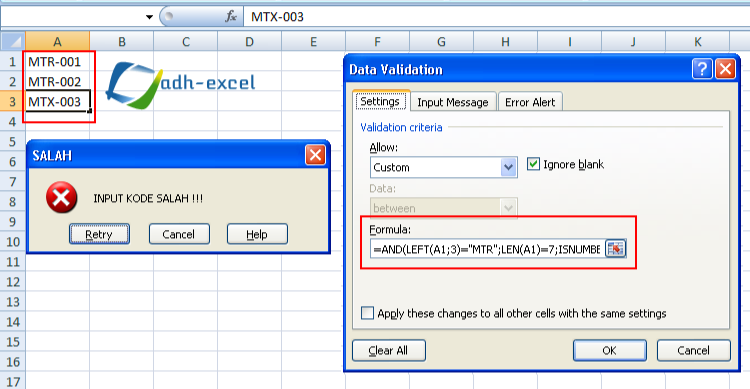Select column F header
The image size is (750, 389).
(377, 42)
